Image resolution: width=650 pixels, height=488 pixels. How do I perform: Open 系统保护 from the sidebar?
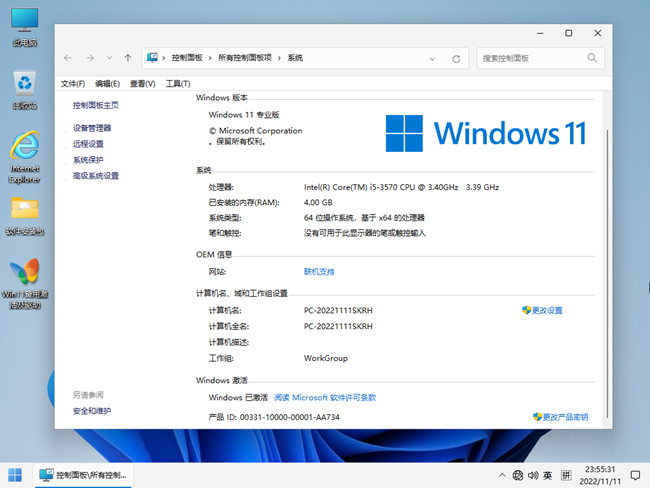[x=88, y=160]
